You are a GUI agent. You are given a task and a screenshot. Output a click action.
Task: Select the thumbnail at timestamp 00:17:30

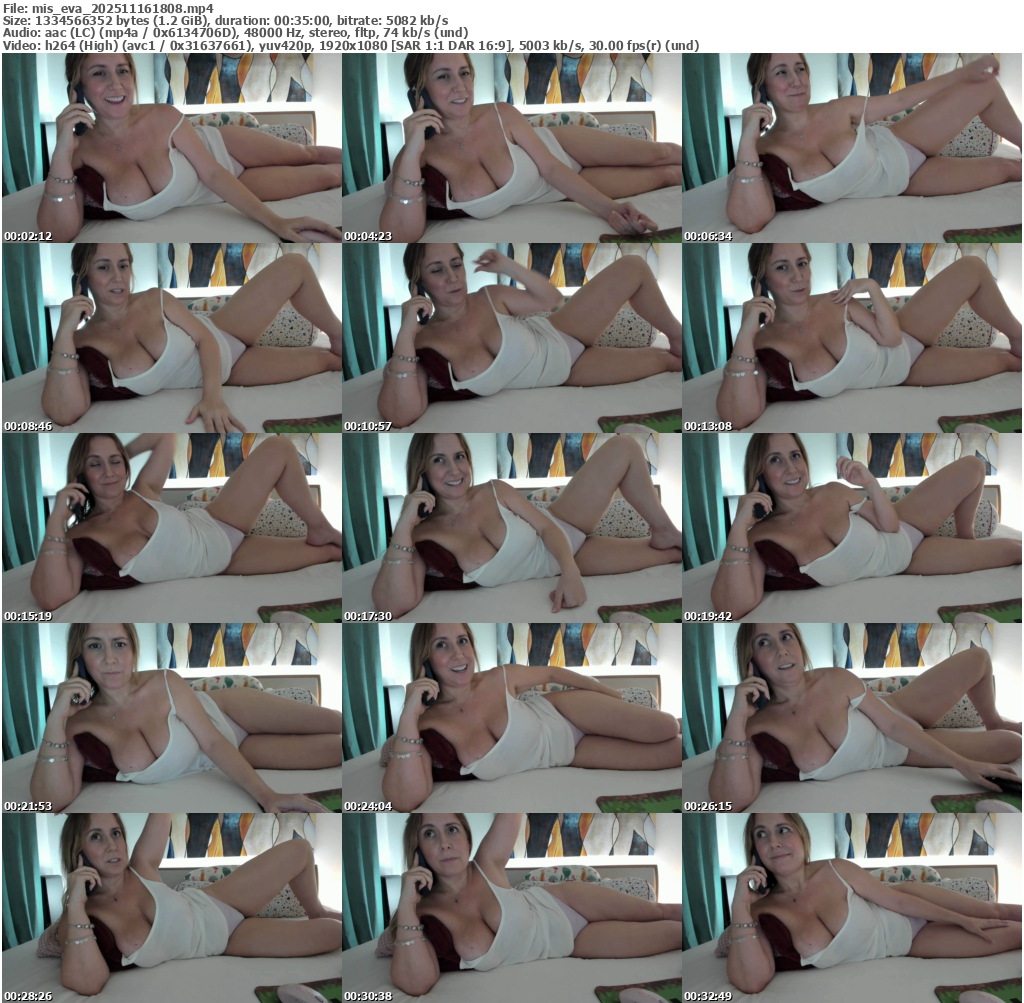[511, 528]
